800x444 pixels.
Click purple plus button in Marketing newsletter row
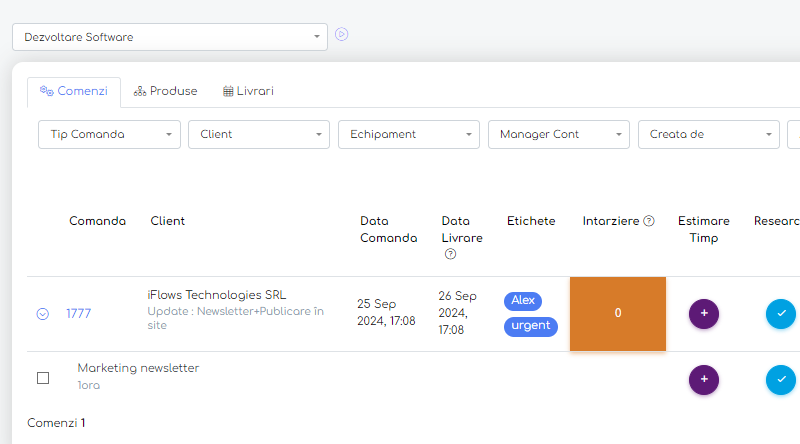704,380
